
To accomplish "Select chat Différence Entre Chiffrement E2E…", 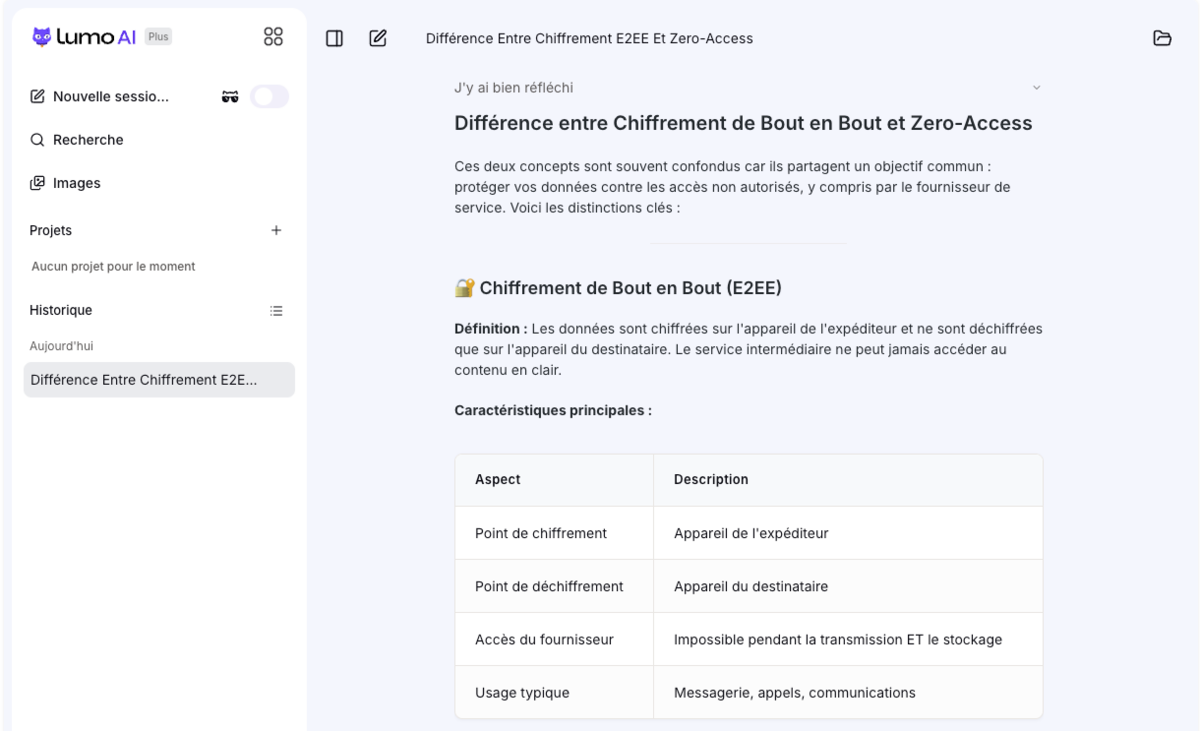I will tap(159, 380).
